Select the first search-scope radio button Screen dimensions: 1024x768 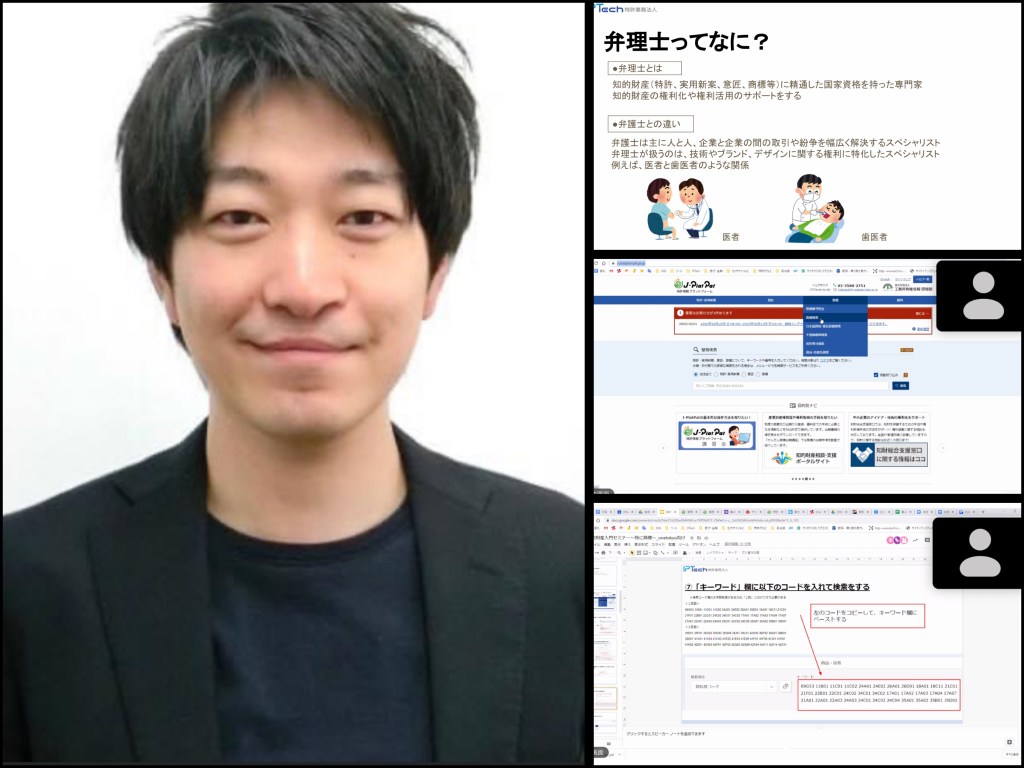click(x=697, y=374)
